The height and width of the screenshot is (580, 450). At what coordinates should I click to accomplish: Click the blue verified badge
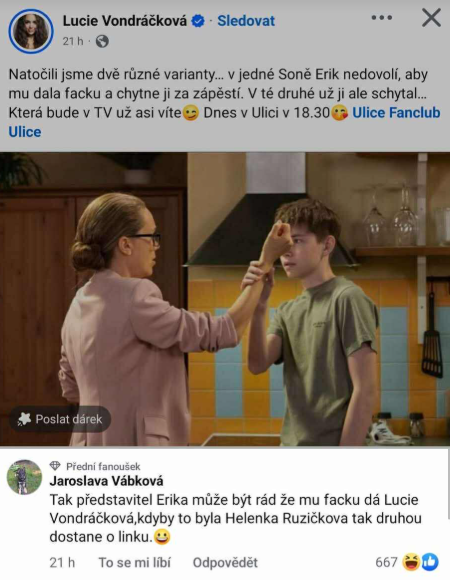tap(198, 21)
